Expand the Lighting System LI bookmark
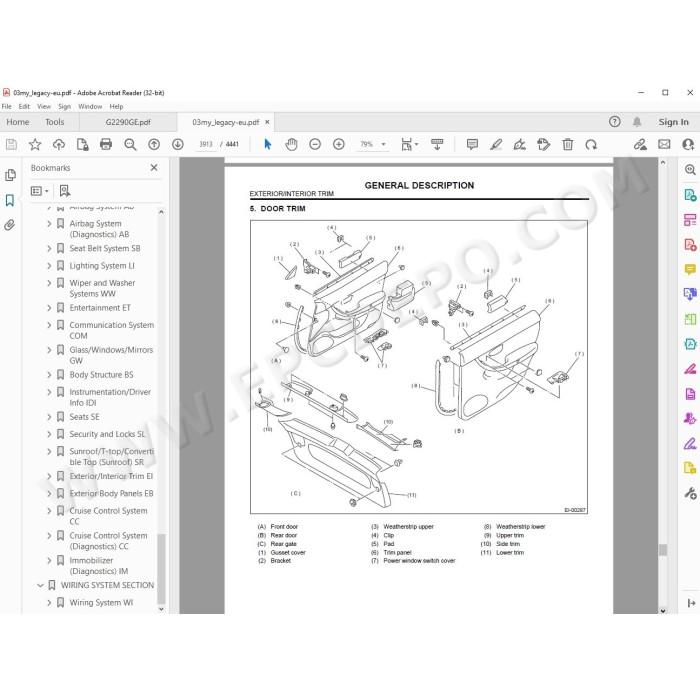This screenshot has height=700, width=700. (x=49, y=266)
